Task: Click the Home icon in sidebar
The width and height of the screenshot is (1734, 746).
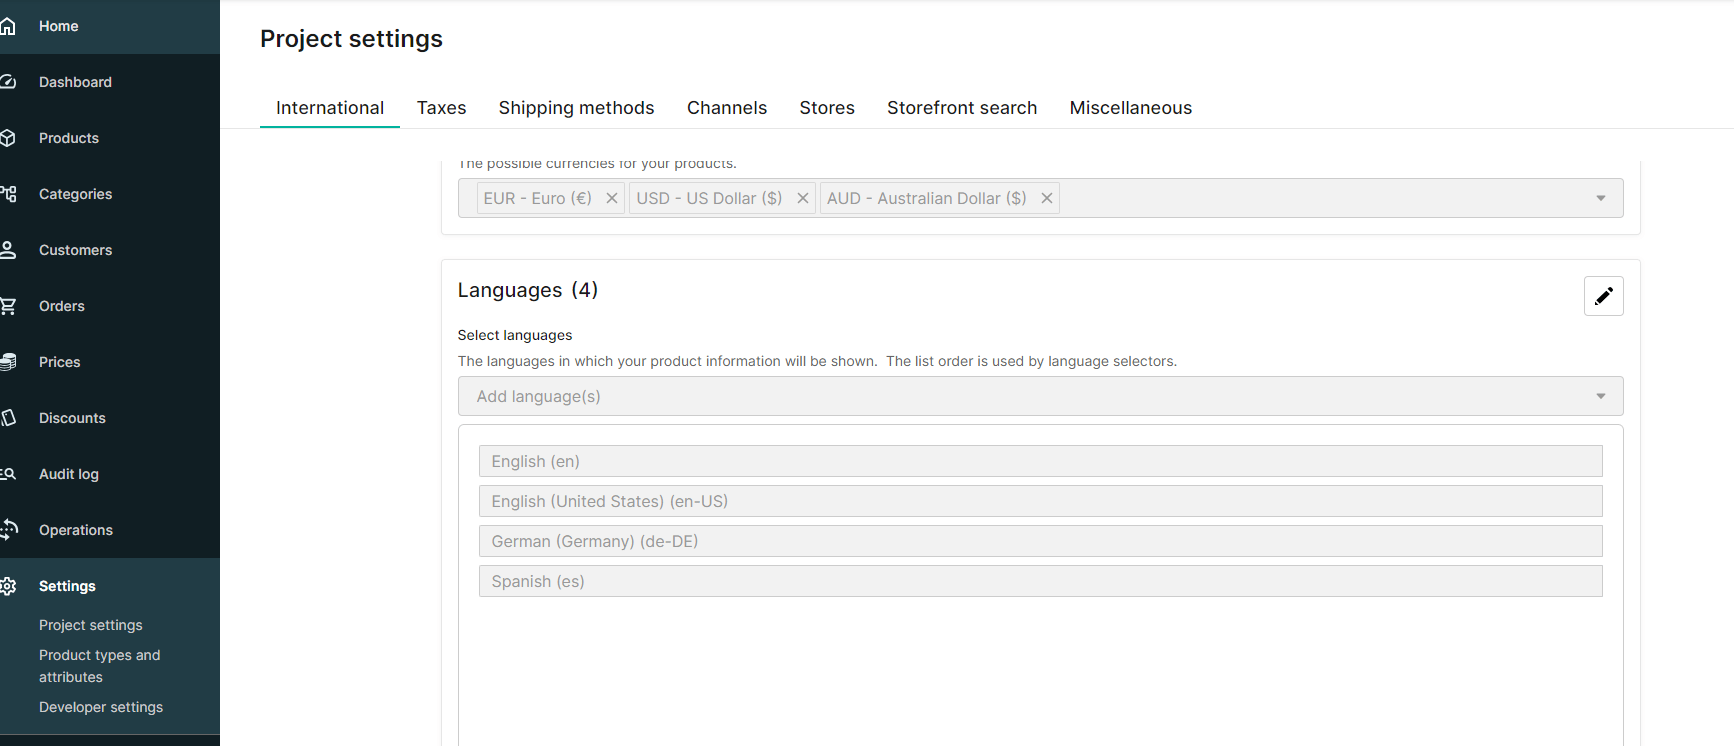Action: coord(7,26)
